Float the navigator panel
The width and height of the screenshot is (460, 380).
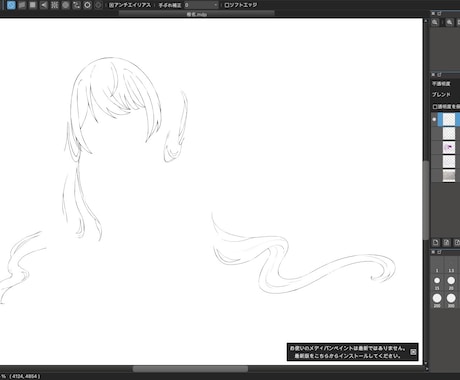coord(439,13)
